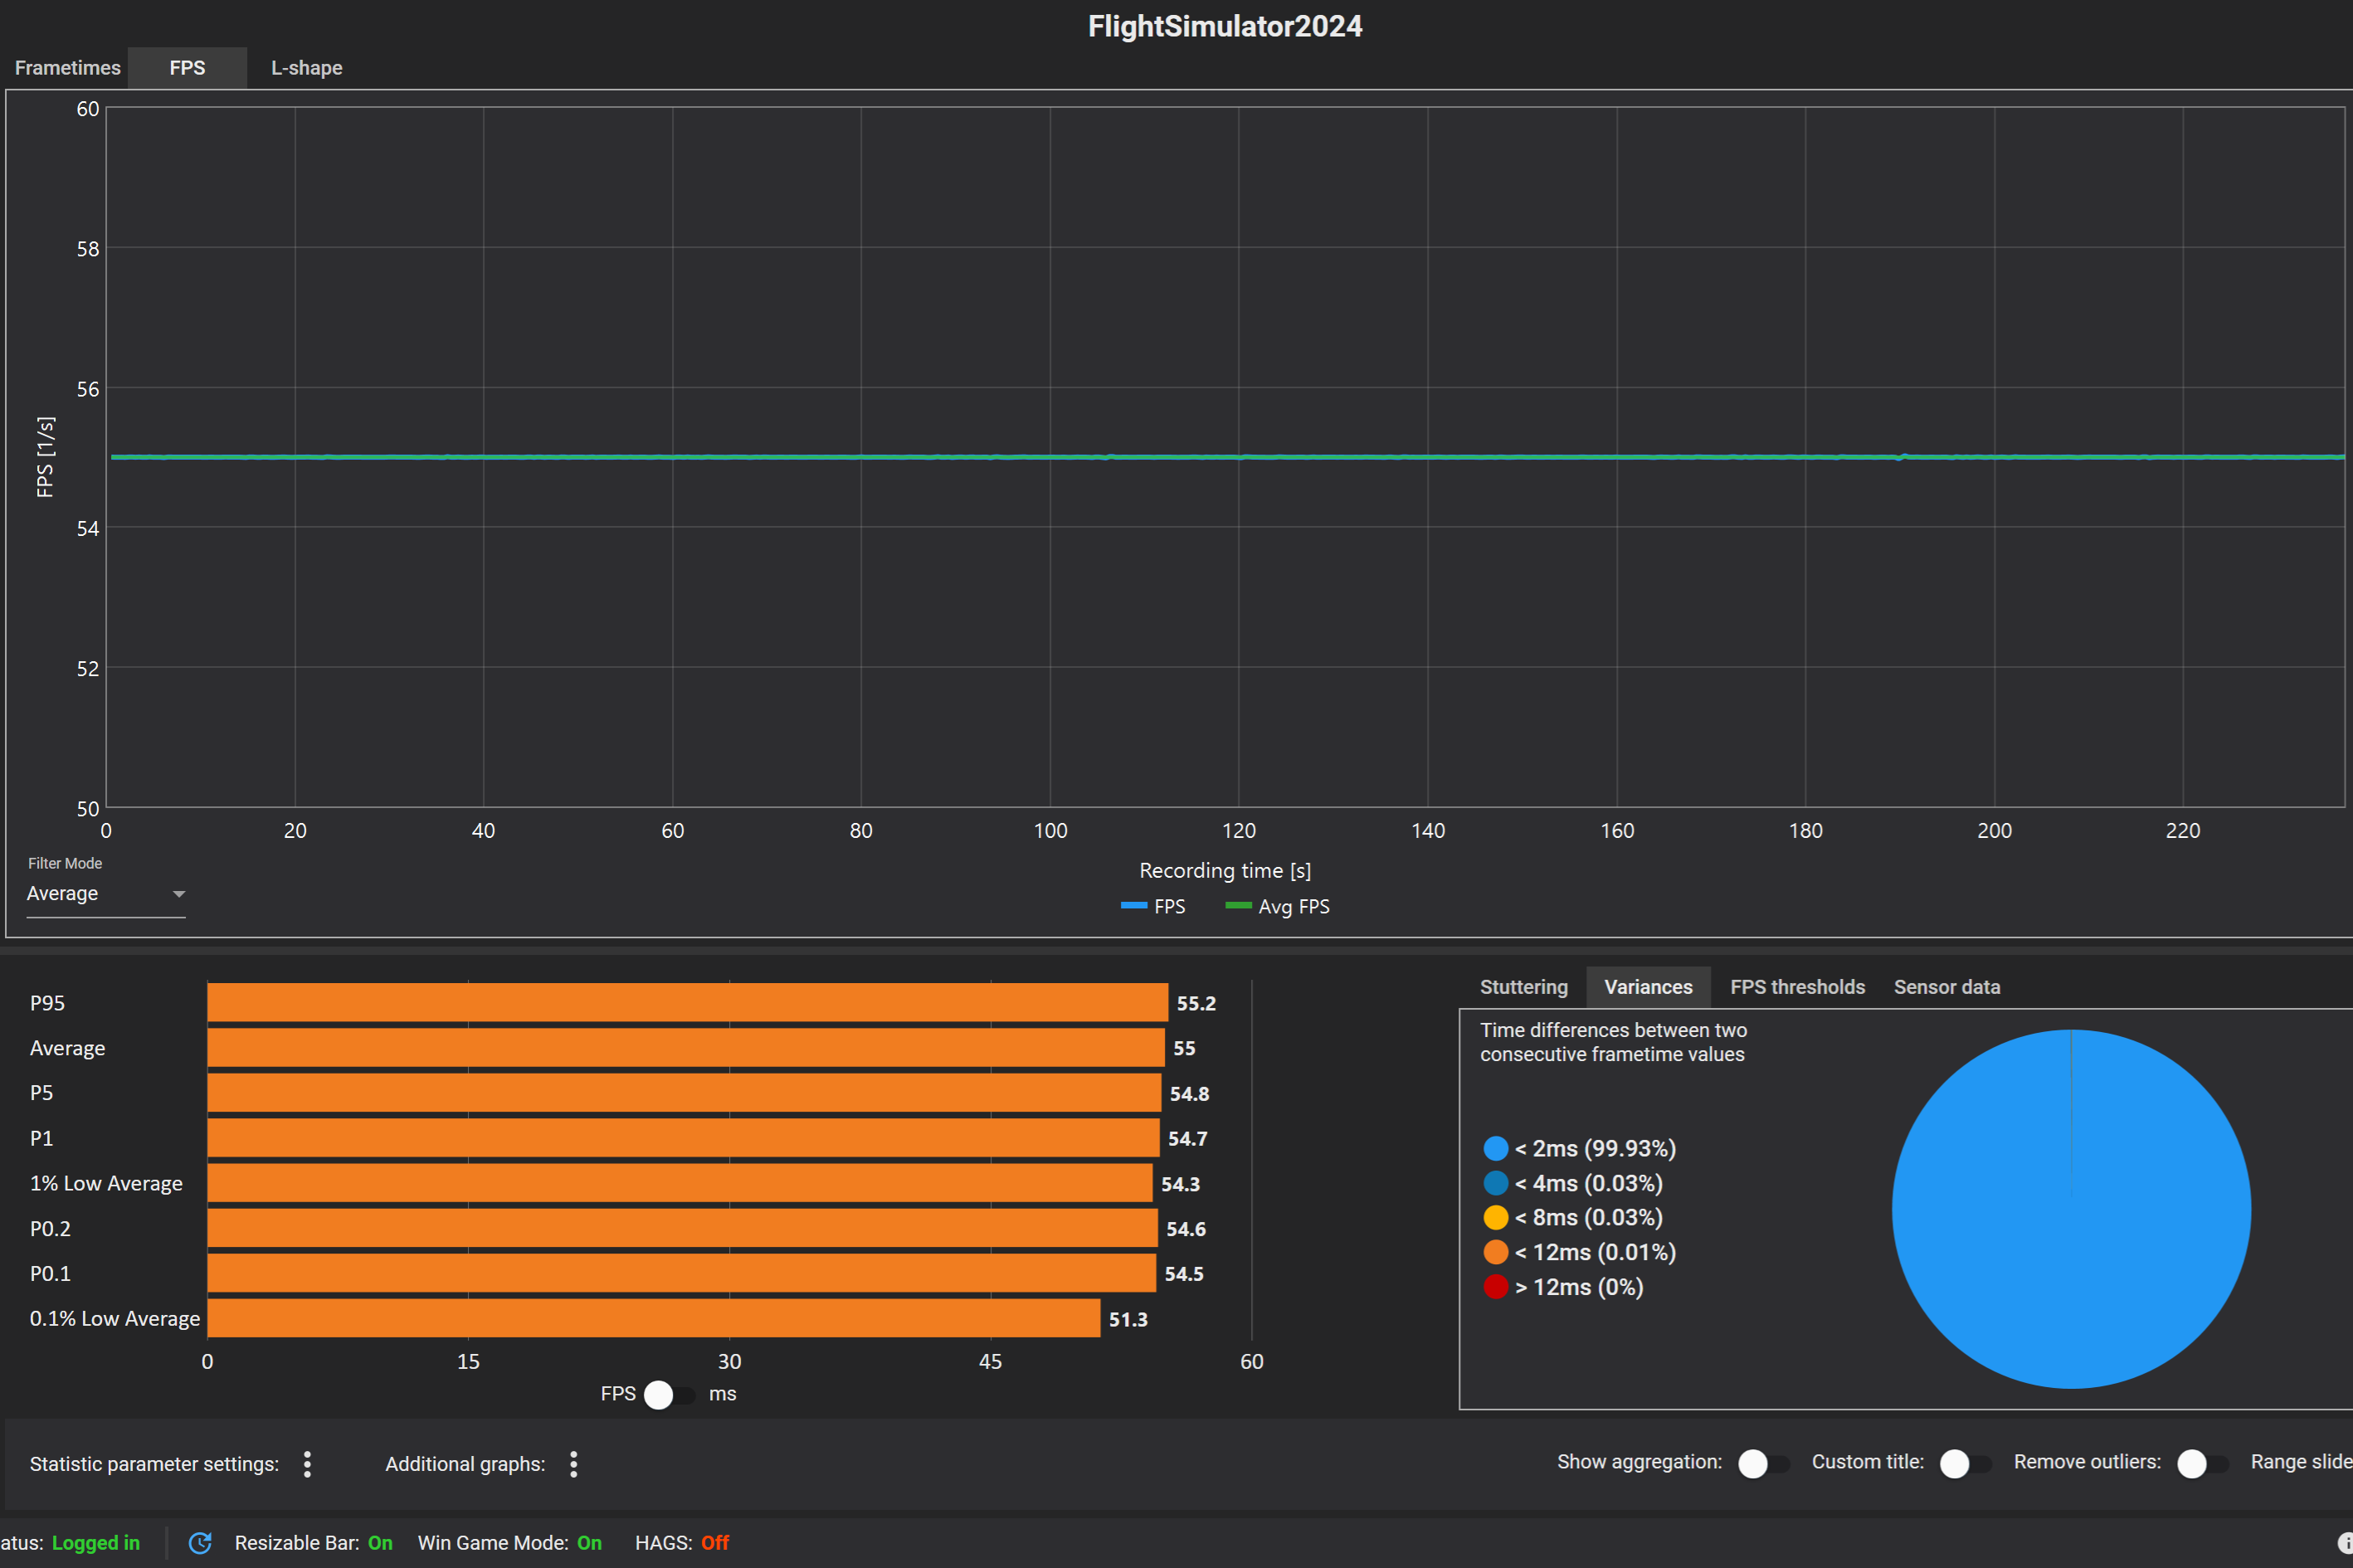The height and width of the screenshot is (1568, 2353).
Task: Click the 54.3 value label
Action: pyautogui.click(x=1180, y=1184)
